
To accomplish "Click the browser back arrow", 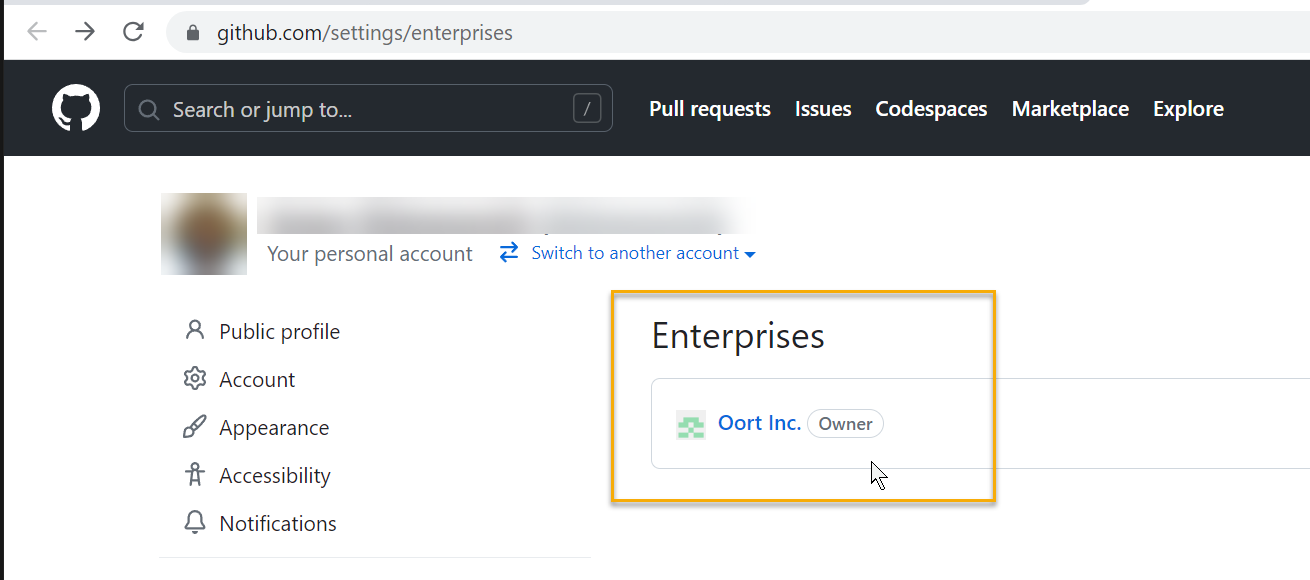I will [37, 32].
